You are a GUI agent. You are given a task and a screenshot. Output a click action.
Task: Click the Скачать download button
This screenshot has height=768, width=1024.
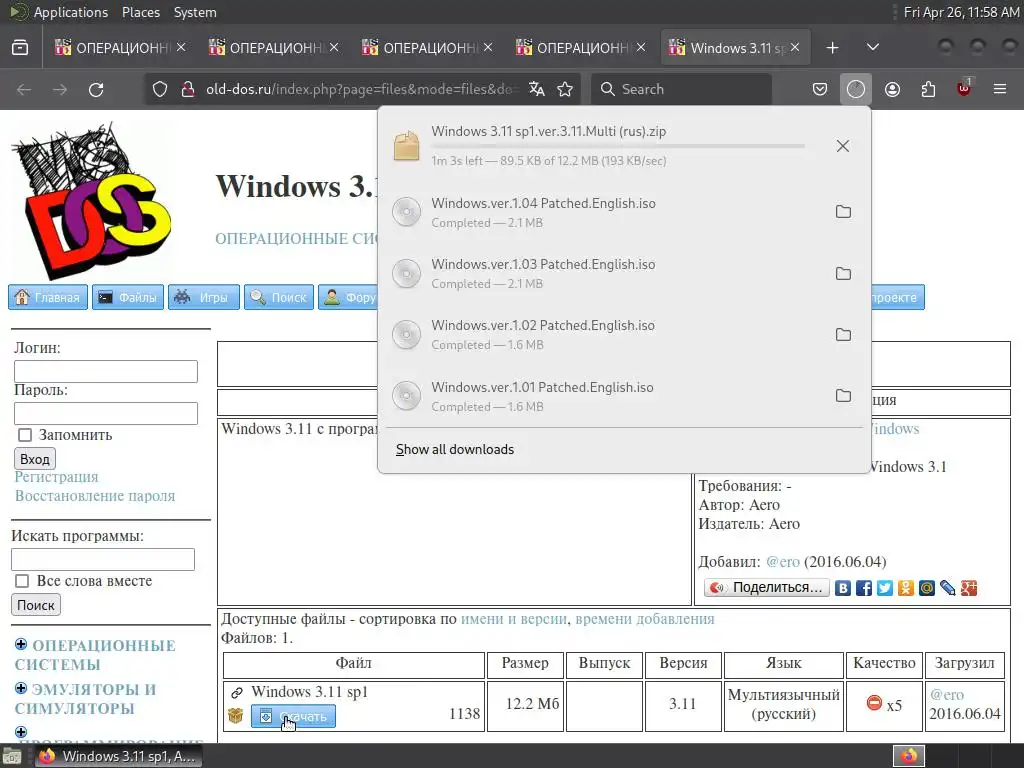293,716
